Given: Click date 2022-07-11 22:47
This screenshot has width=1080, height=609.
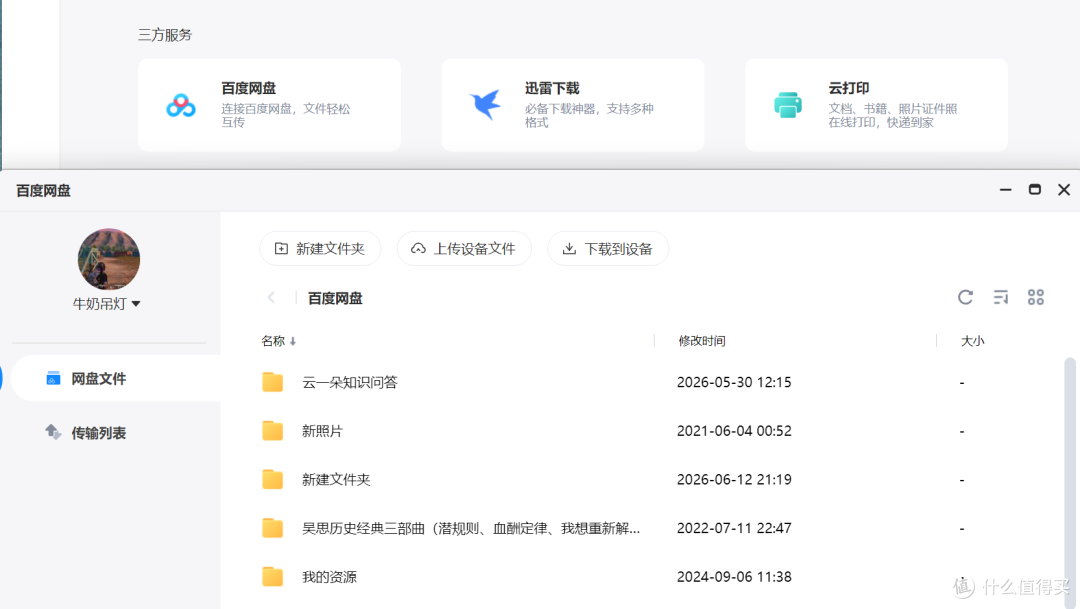Looking at the screenshot, I should click(734, 528).
